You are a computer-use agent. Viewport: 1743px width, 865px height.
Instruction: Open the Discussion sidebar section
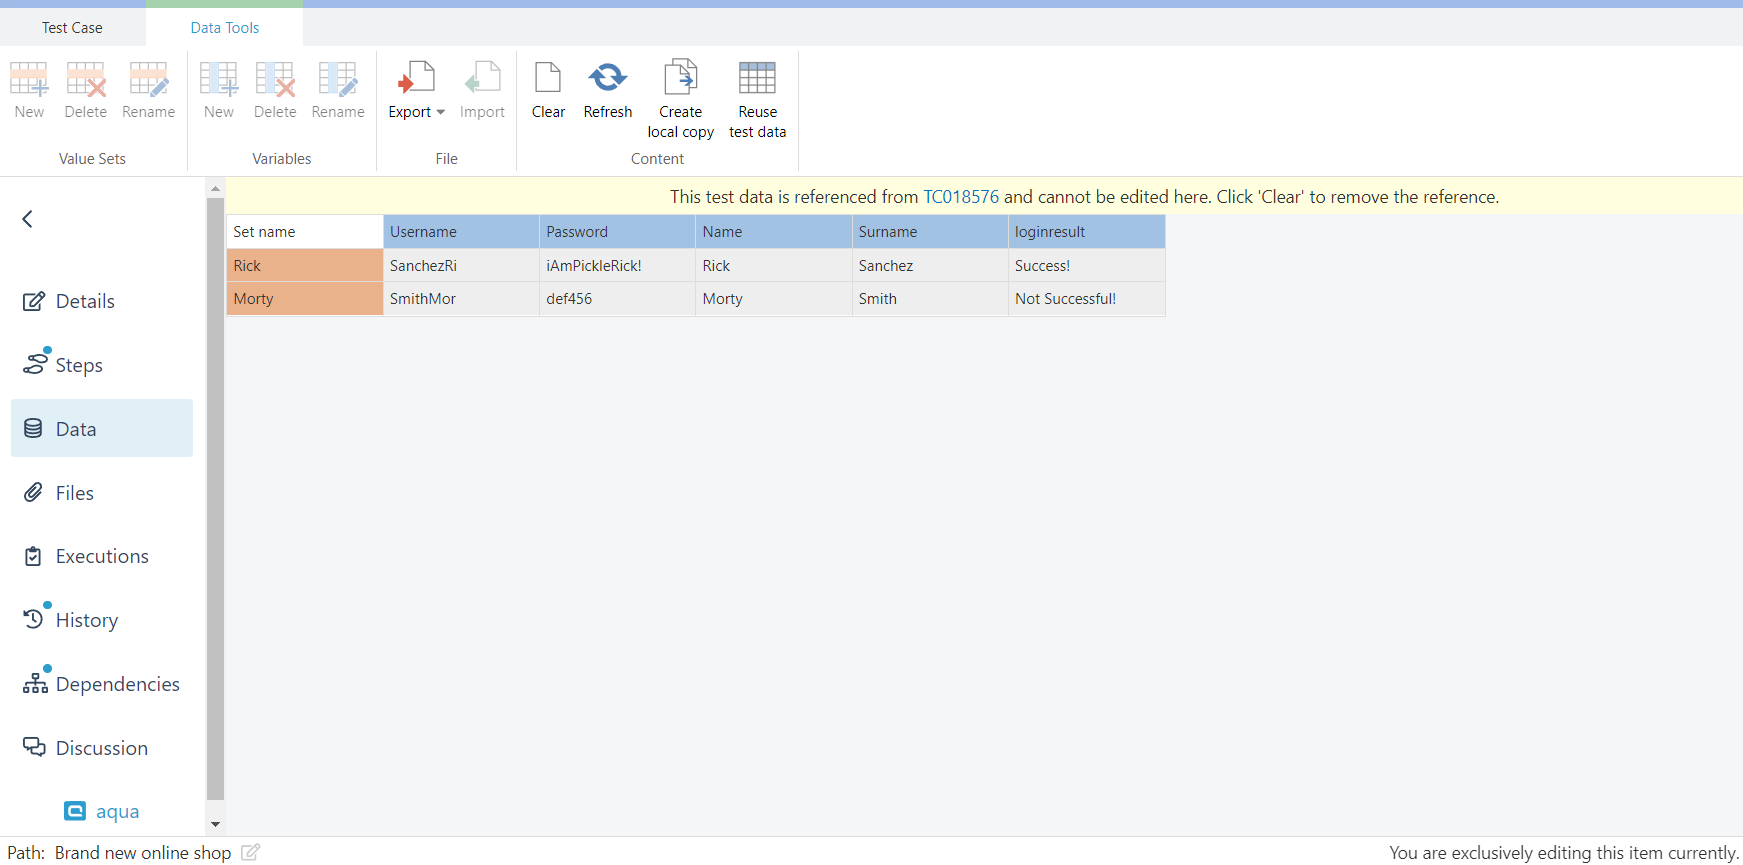click(x=101, y=748)
